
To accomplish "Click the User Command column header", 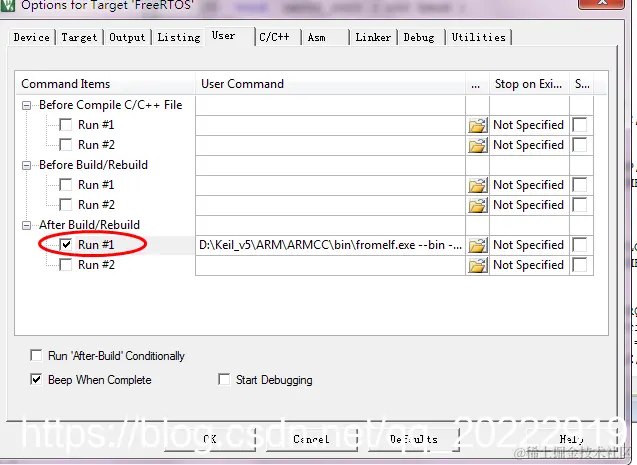I will tap(330, 84).
